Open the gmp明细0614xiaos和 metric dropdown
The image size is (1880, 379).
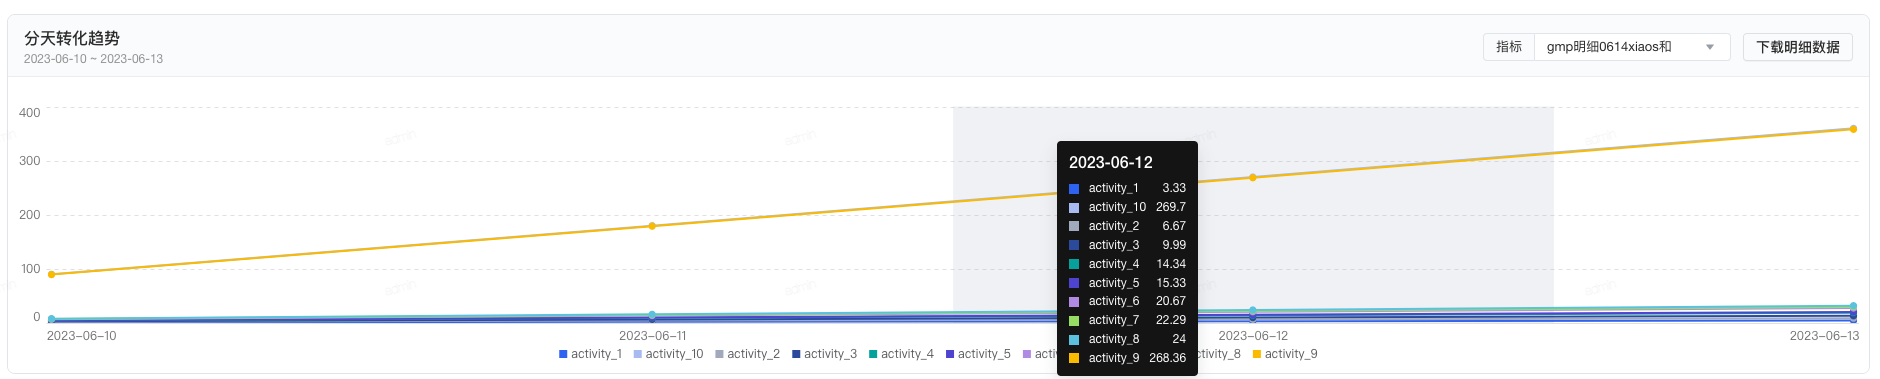click(1631, 47)
